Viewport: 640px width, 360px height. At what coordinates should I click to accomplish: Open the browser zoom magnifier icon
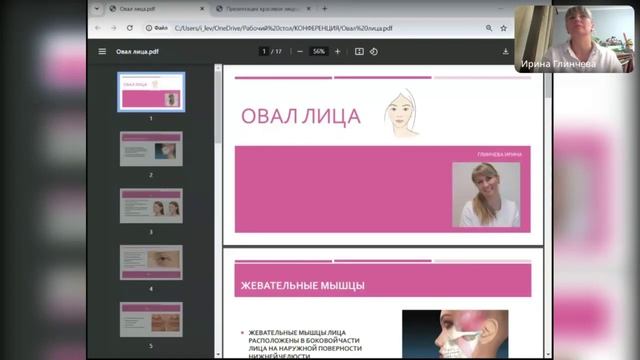pos(489,28)
